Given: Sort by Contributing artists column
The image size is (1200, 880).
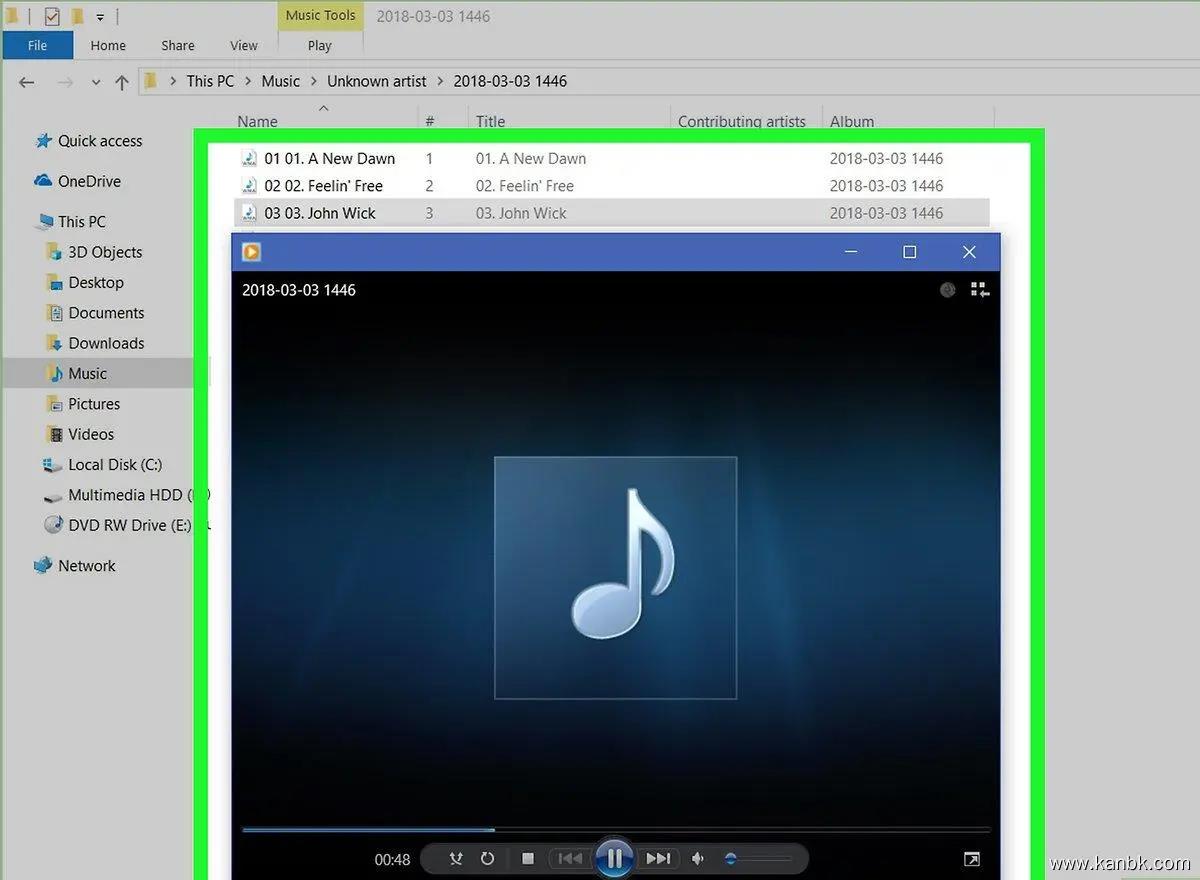Looking at the screenshot, I should point(741,121).
